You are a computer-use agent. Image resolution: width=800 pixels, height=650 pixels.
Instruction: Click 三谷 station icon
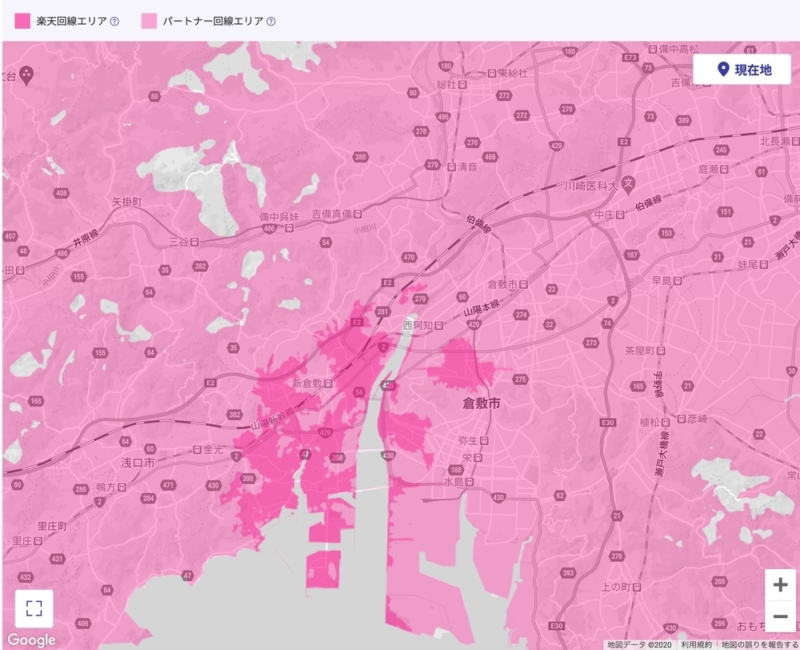pyautogui.click(x=194, y=242)
